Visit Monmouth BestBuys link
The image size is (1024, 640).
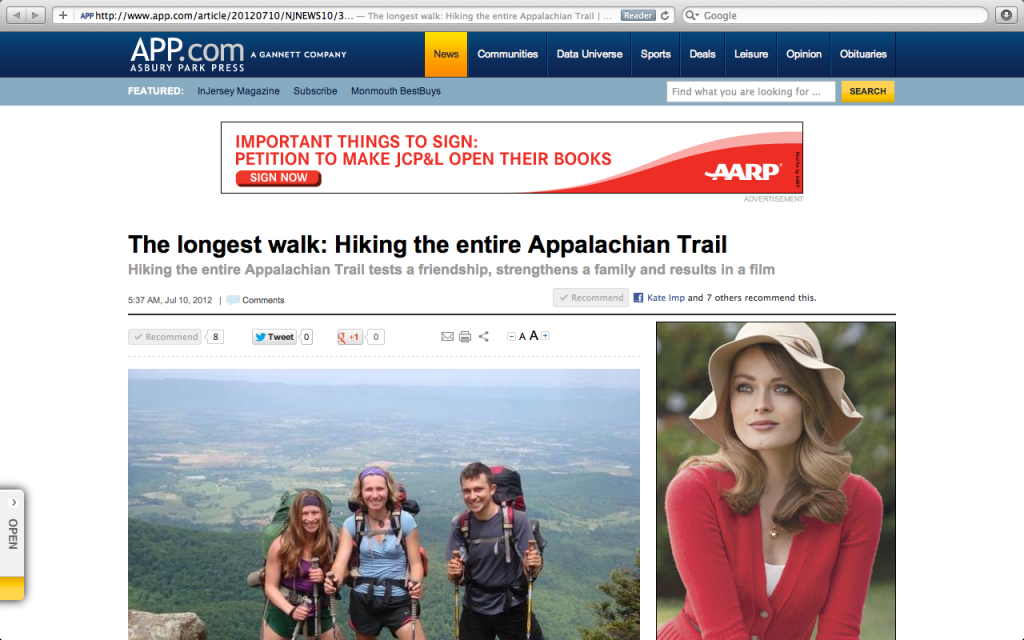396,91
